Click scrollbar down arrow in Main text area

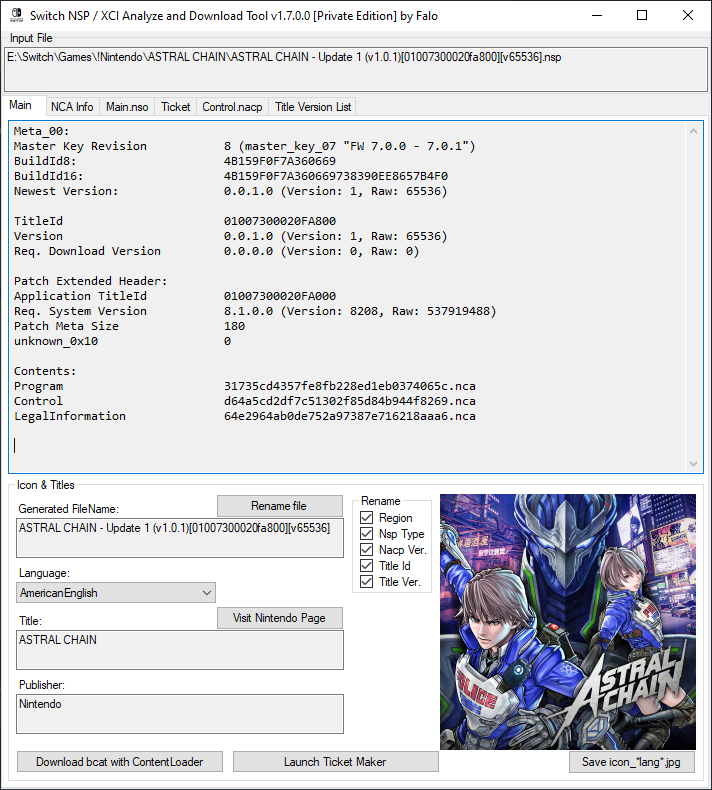point(693,464)
